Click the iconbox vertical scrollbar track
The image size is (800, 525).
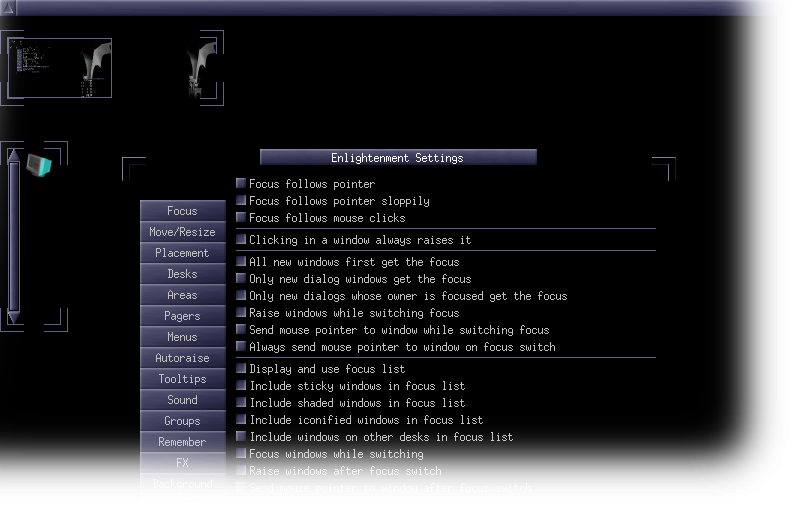(x=14, y=237)
